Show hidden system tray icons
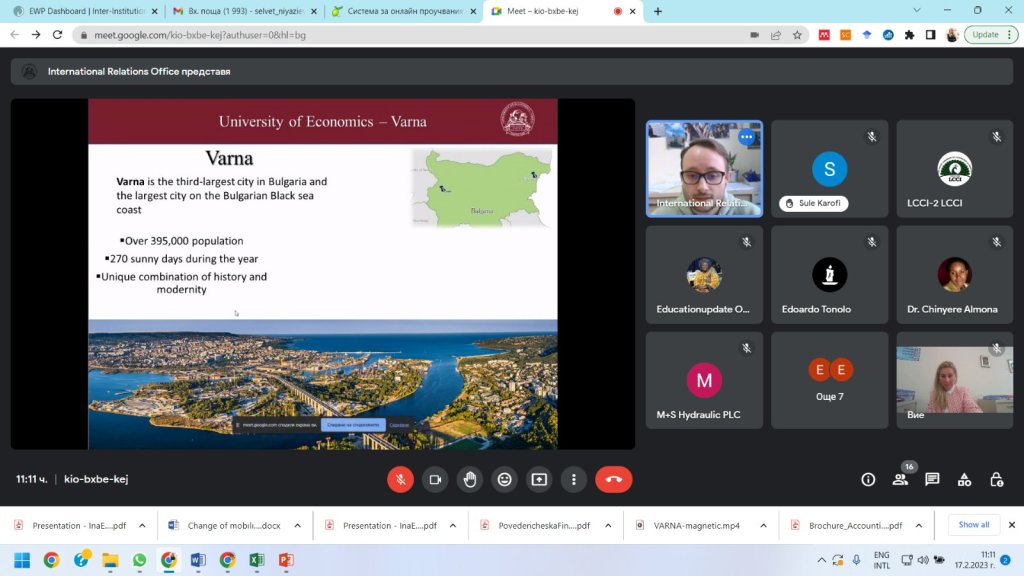Screen dimensions: 1024x576 [x=821, y=560]
